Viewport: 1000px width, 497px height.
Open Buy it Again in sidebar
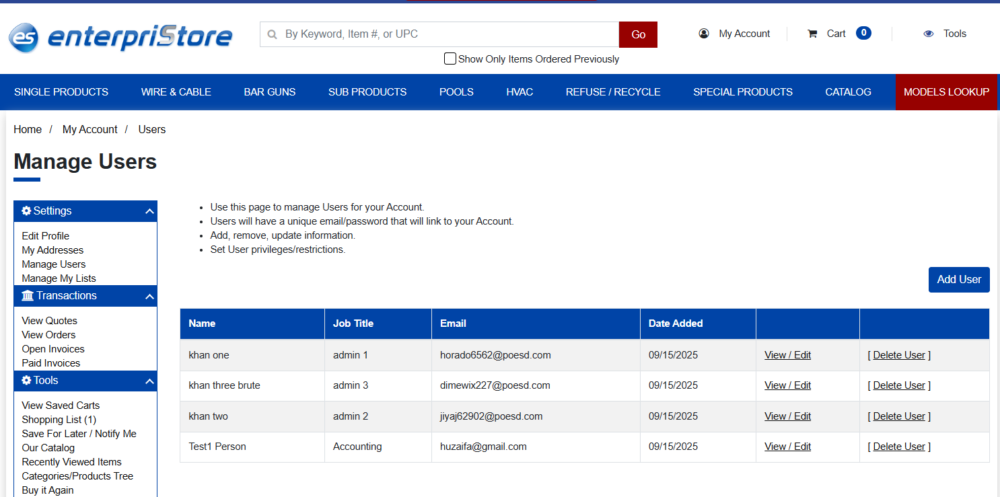[48, 490]
